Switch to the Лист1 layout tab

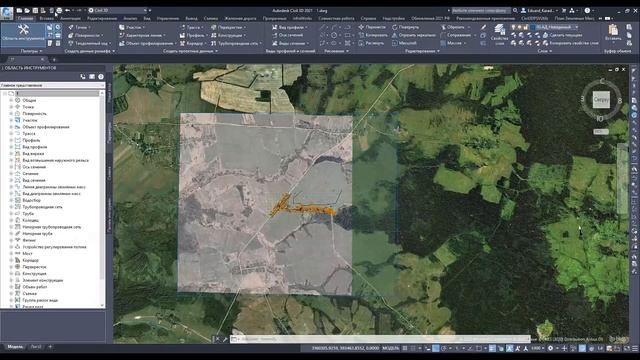(x=36, y=347)
